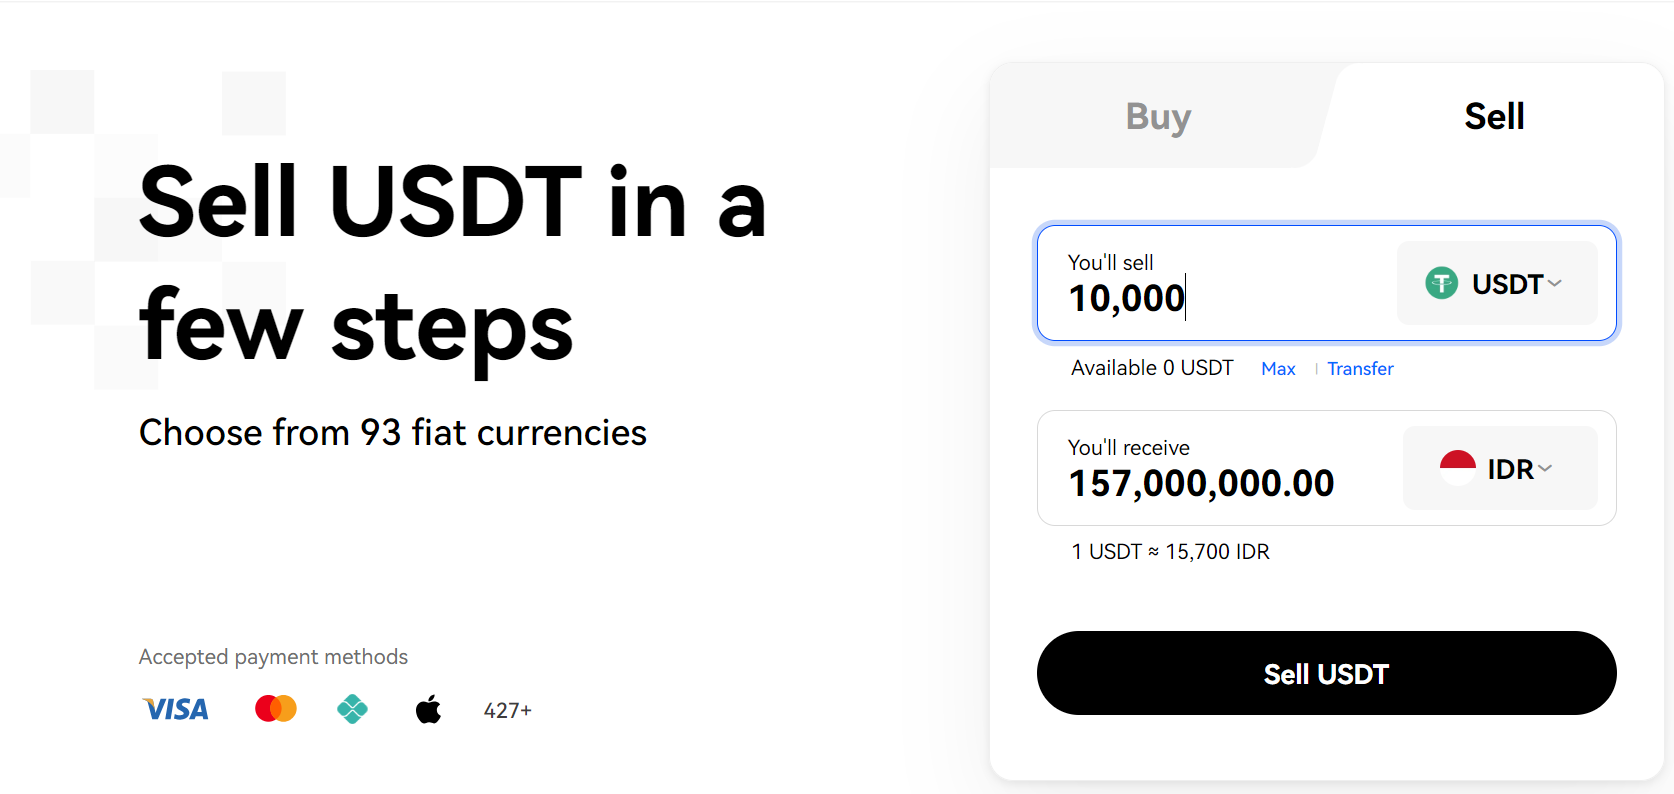
Task: Click the Indonesian flag icon
Action: coord(1457,468)
